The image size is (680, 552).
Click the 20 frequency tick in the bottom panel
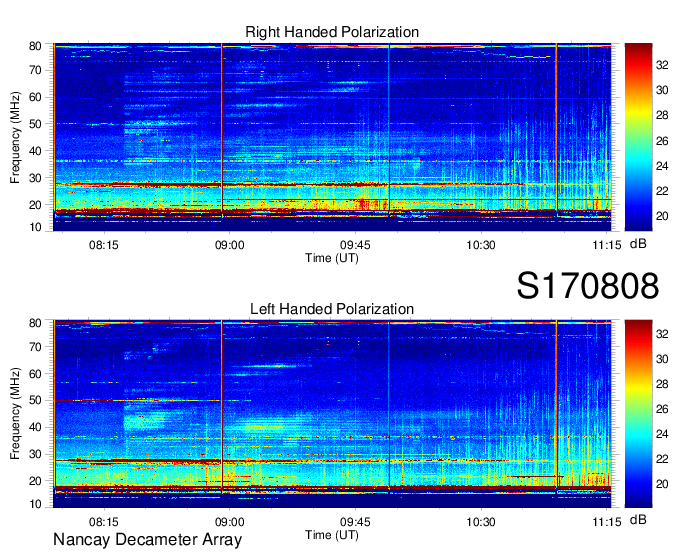35,481
